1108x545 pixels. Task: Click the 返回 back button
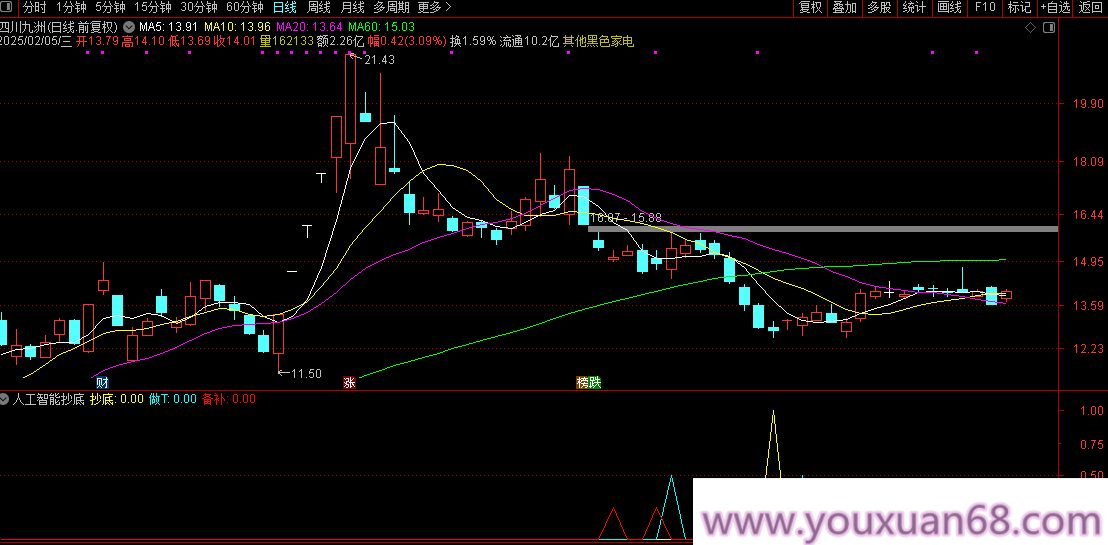coord(1091,8)
